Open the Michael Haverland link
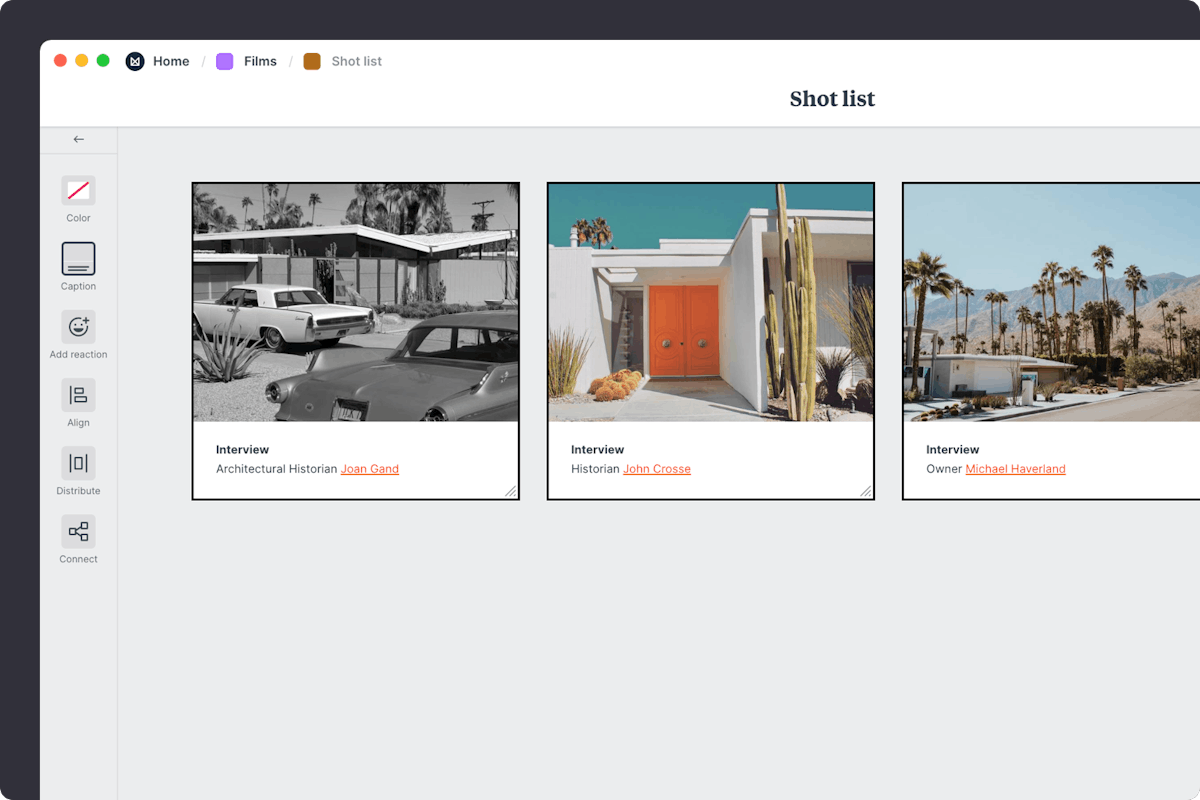This screenshot has height=800, width=1200. coord(1015,469)
